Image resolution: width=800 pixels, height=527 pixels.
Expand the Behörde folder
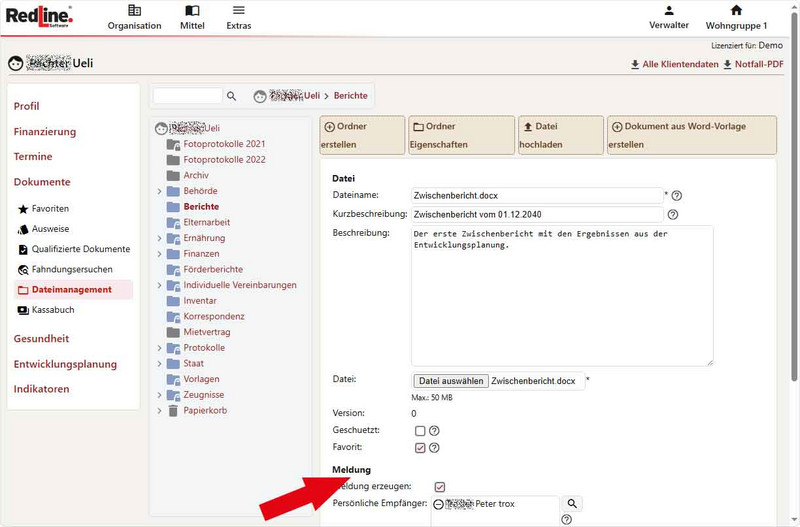coord(160,191)
